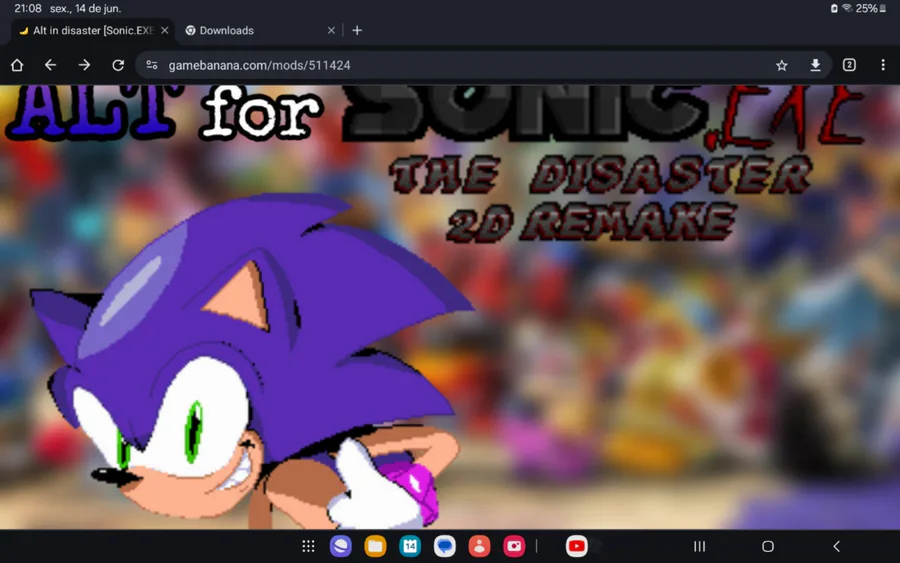900x563 pixels.
Task: Open the tab switcher showing 2 tabs
Action: coord(849,65)
